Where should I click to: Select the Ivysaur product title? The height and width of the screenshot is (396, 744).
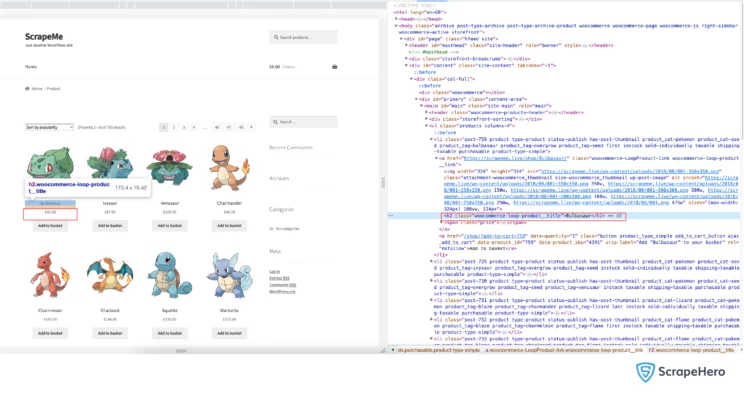click(110, 203)
